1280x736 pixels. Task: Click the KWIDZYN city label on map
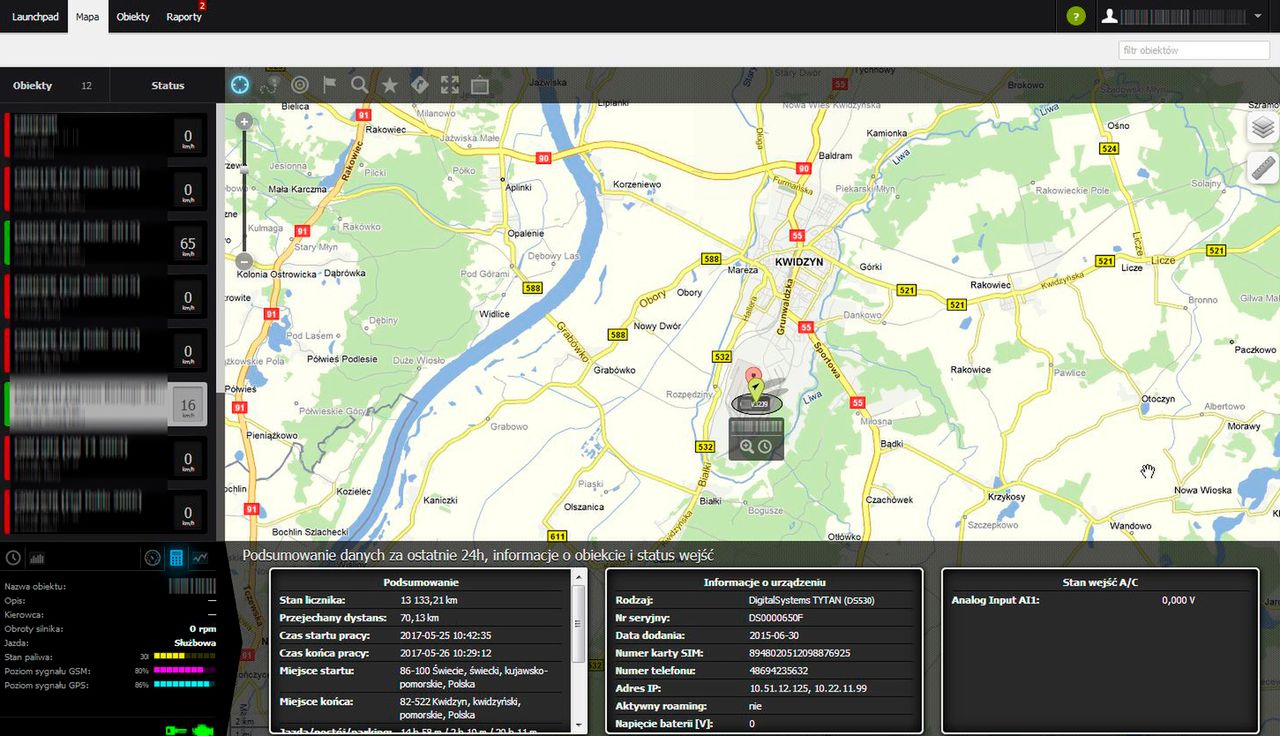pyautogui.click(x=799, y=261)
